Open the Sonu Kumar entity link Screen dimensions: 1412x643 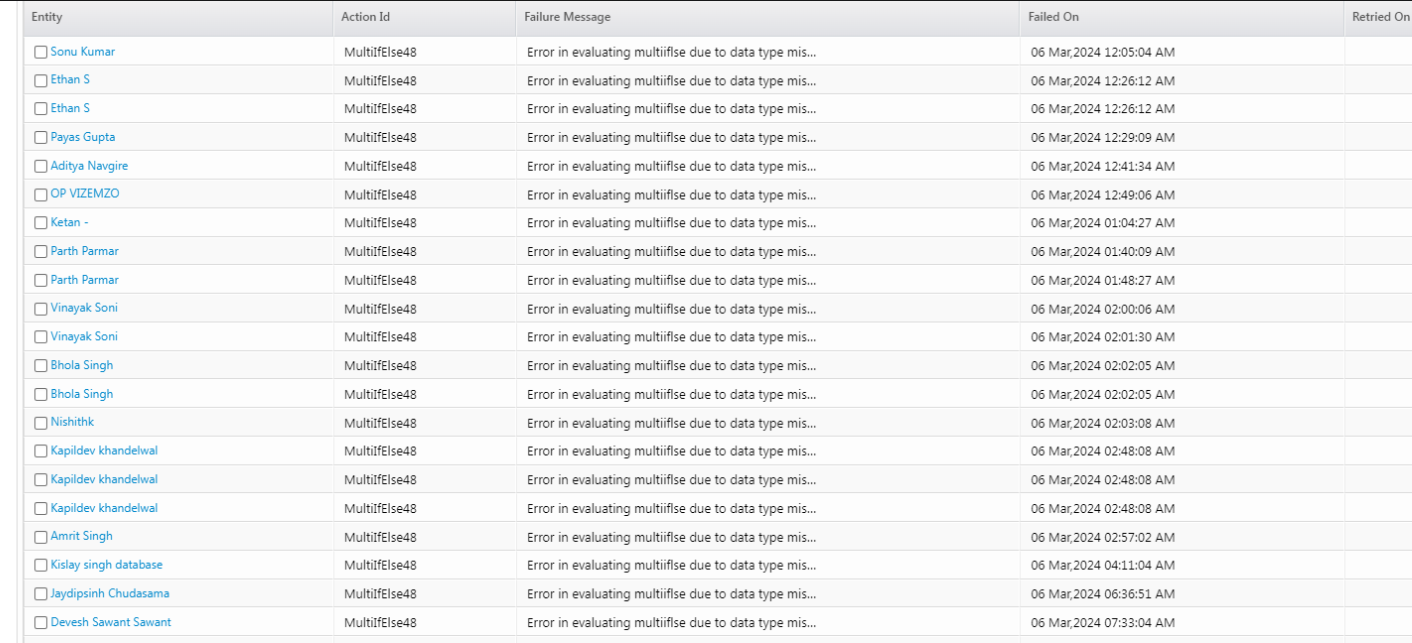point(83,52)
